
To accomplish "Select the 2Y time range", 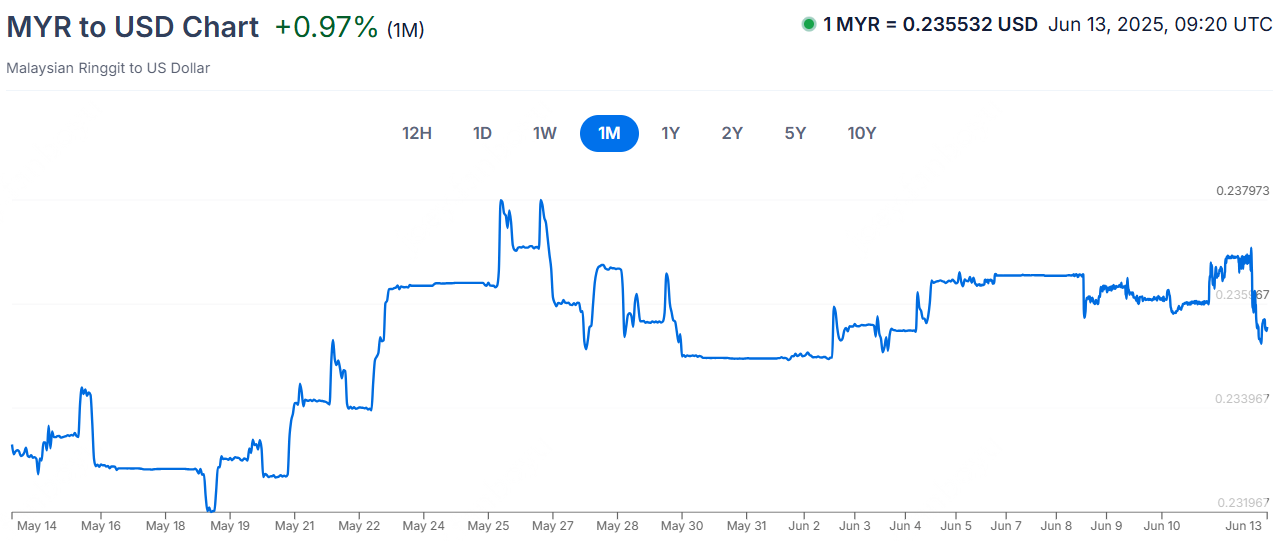I will (732, 133).
